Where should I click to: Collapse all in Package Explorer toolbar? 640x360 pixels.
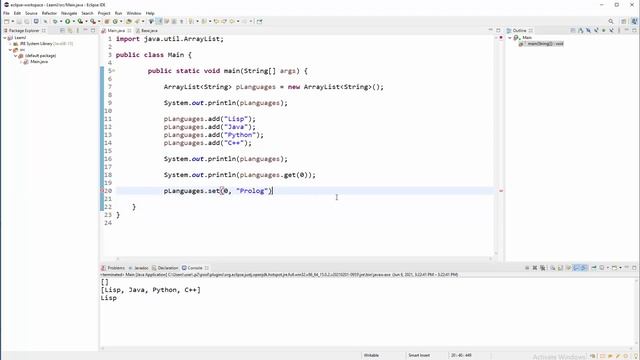(x=62, y=31)
